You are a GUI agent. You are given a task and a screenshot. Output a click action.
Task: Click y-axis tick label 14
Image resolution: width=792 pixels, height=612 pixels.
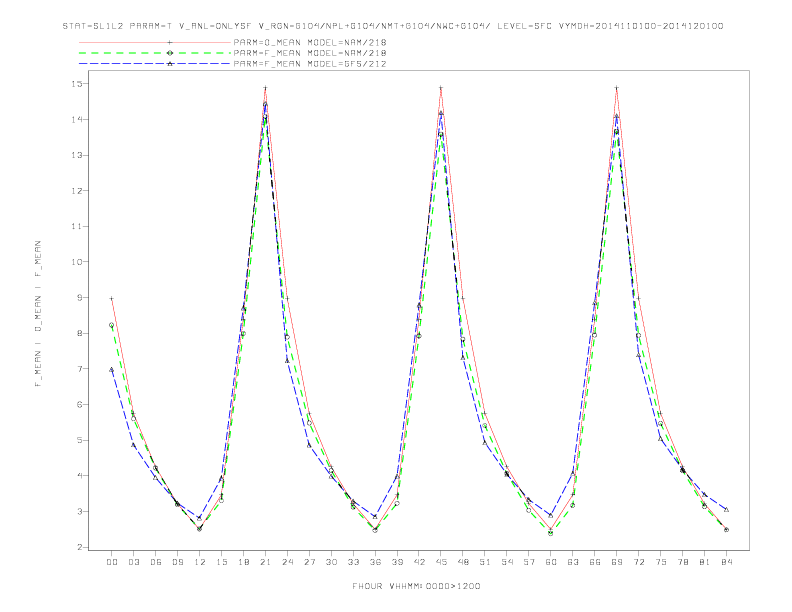[76, 120]
